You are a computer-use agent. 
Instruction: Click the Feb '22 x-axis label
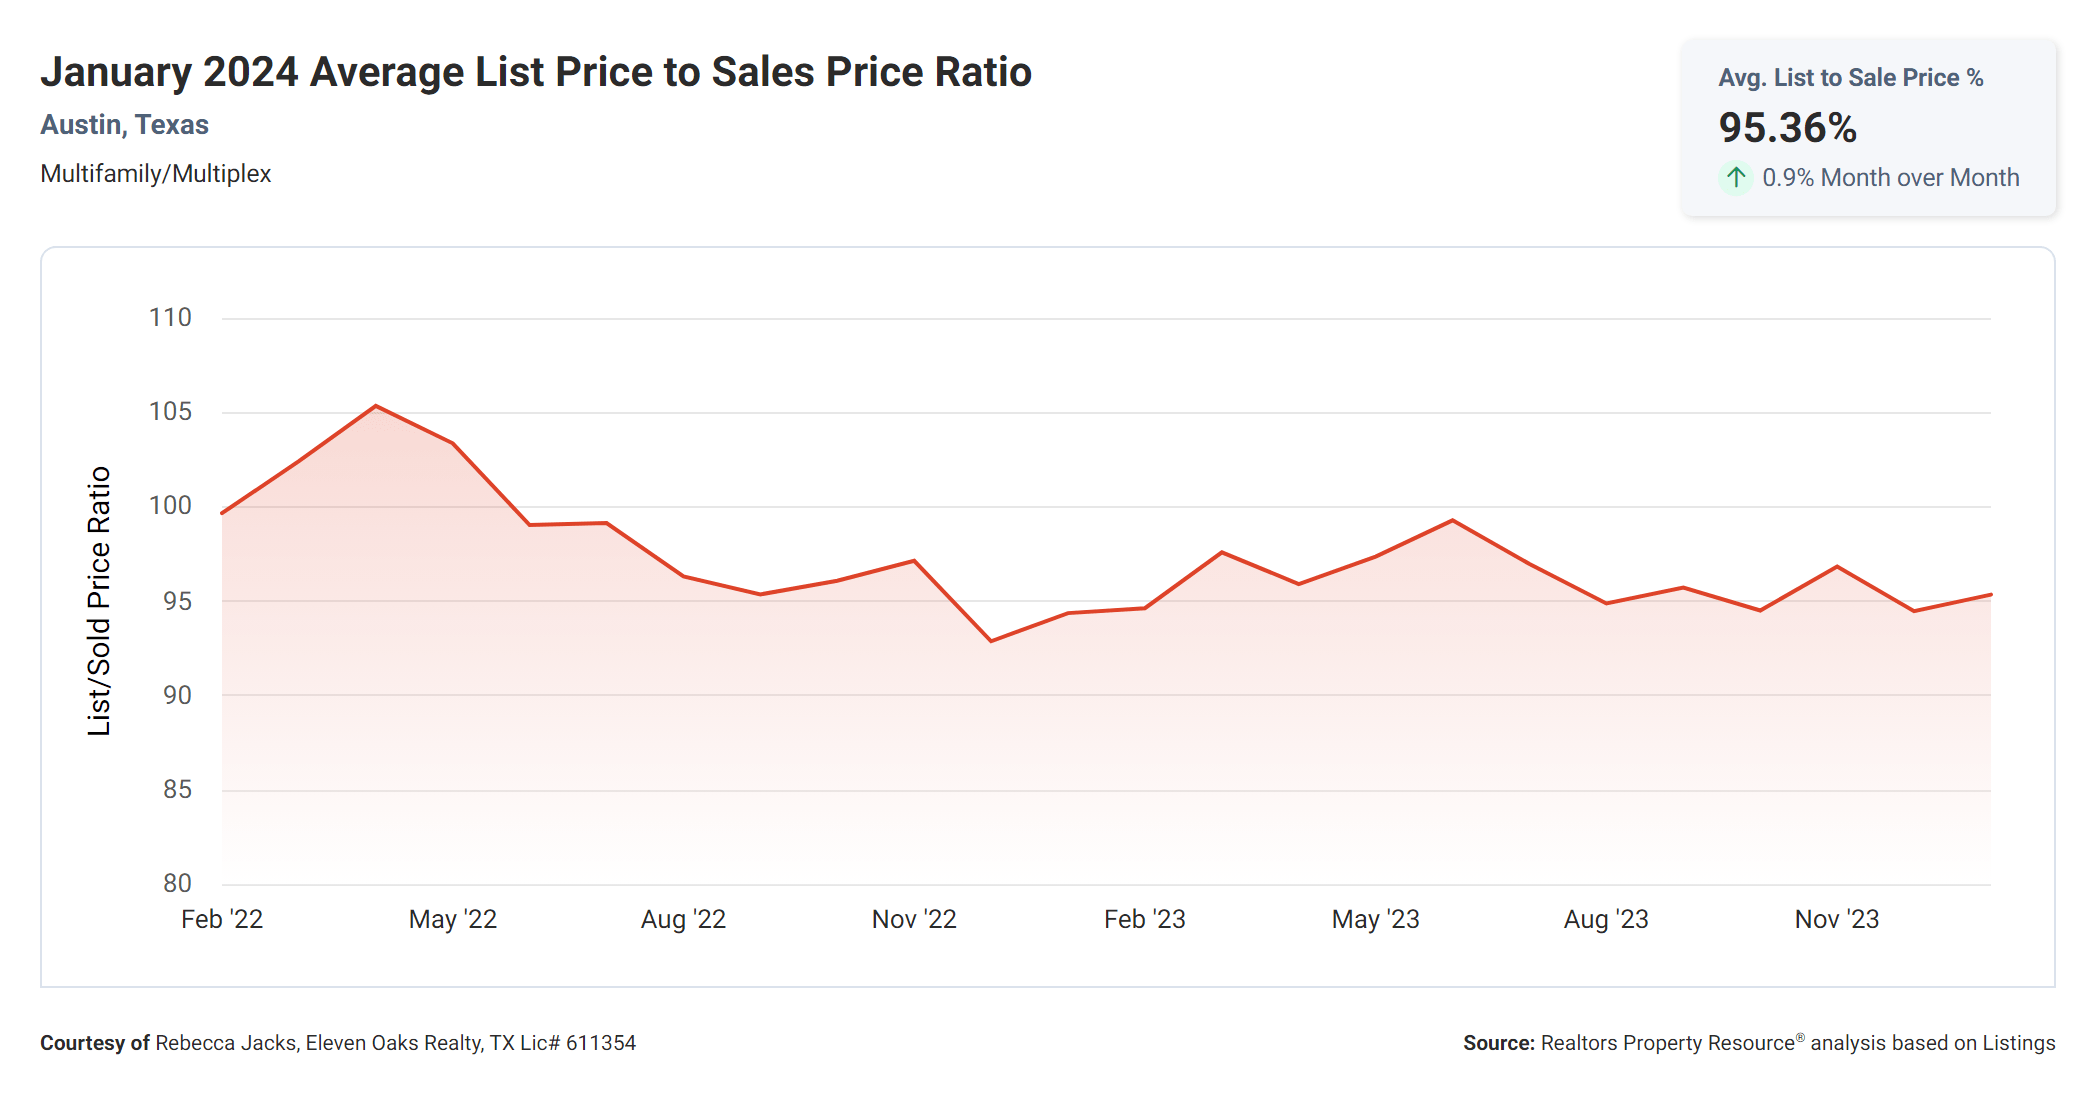(x=222, y=919)
